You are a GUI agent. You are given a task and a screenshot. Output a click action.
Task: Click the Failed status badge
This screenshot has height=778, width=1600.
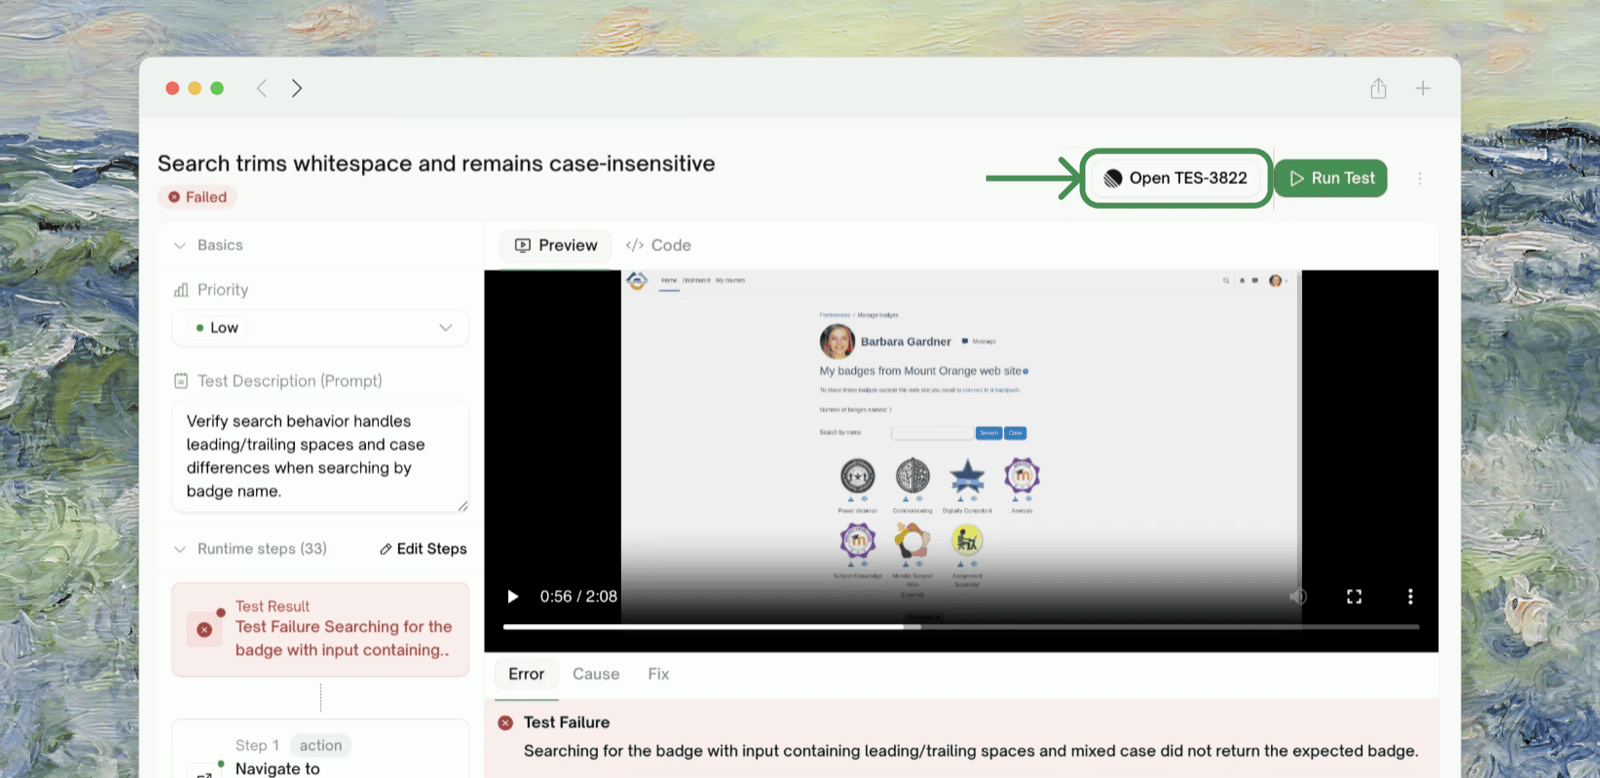[196, 197]
